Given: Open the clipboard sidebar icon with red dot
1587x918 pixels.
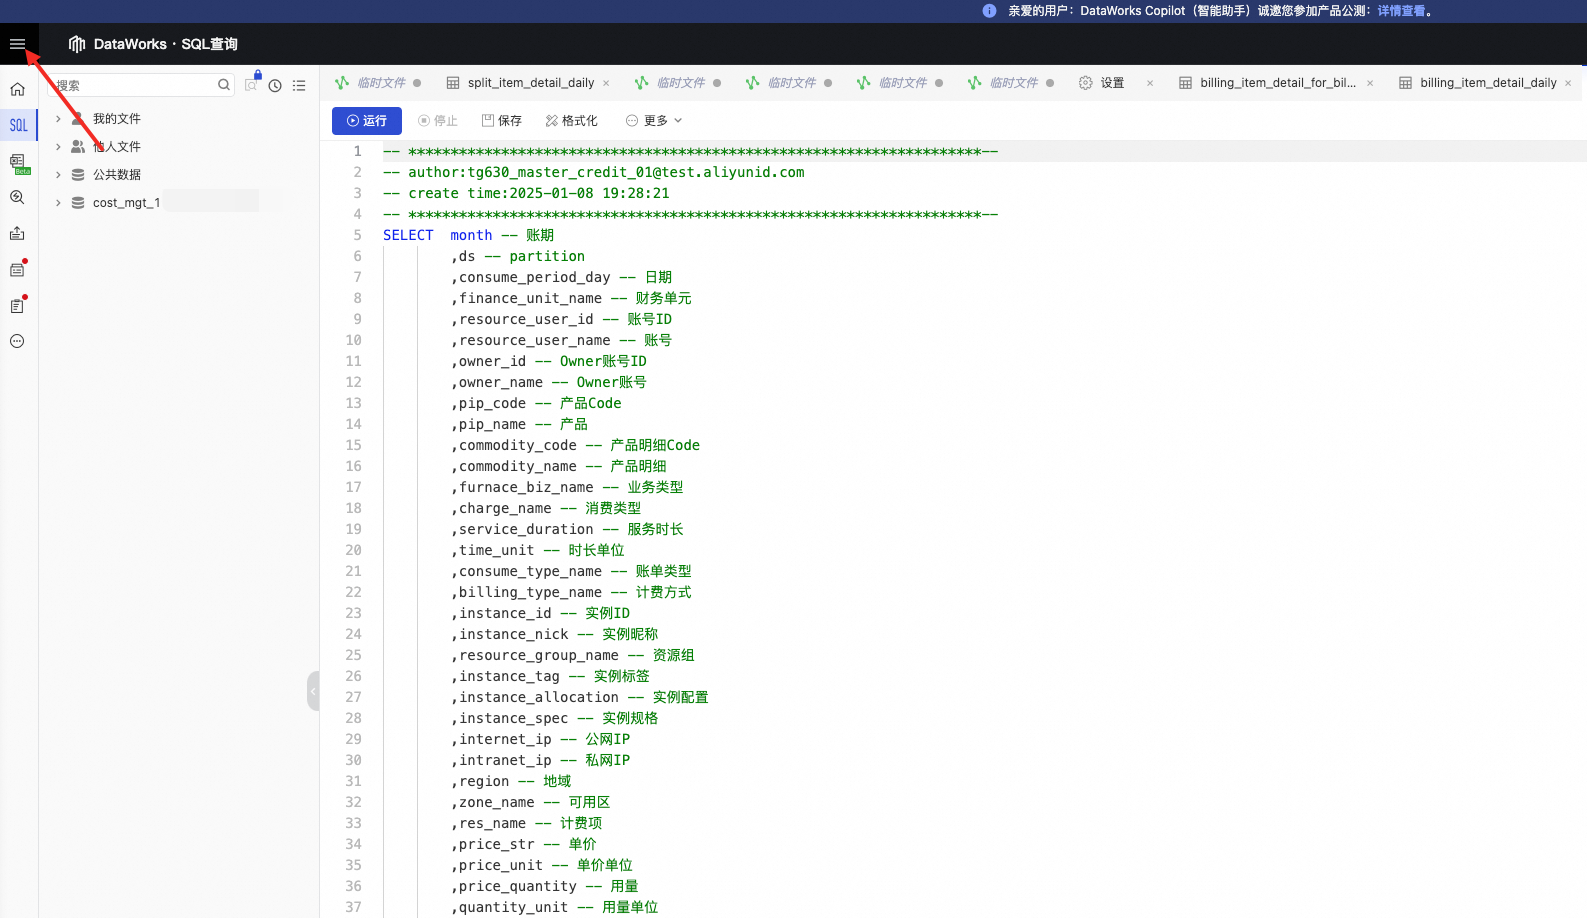Looking at the screenshot, I should pos(17,305).
